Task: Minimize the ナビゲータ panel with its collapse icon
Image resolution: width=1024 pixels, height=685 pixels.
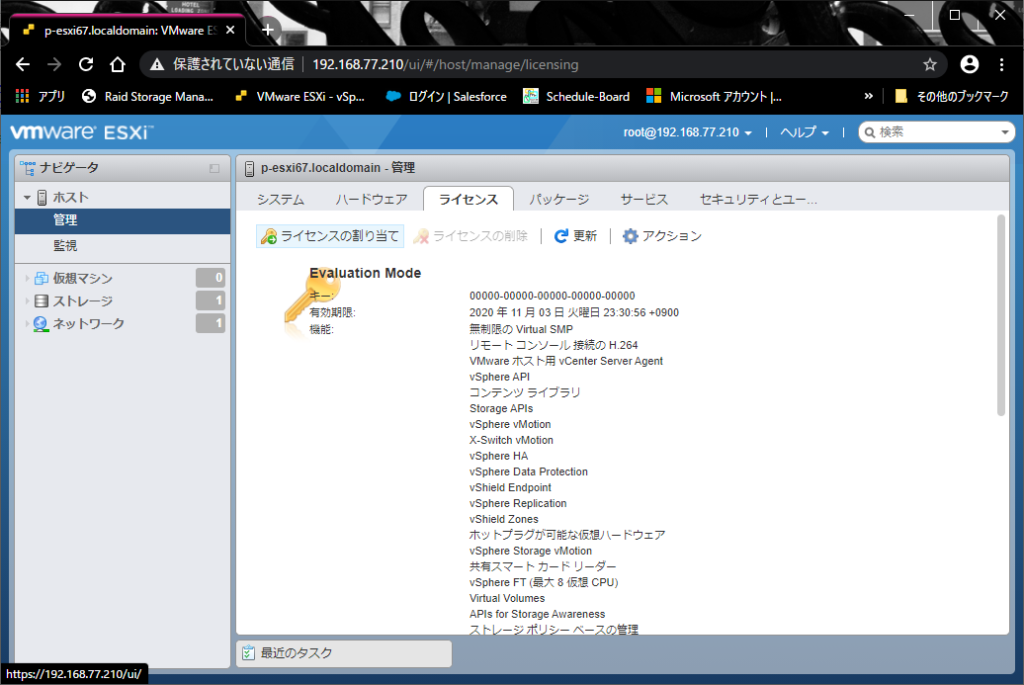Action: 214,168
